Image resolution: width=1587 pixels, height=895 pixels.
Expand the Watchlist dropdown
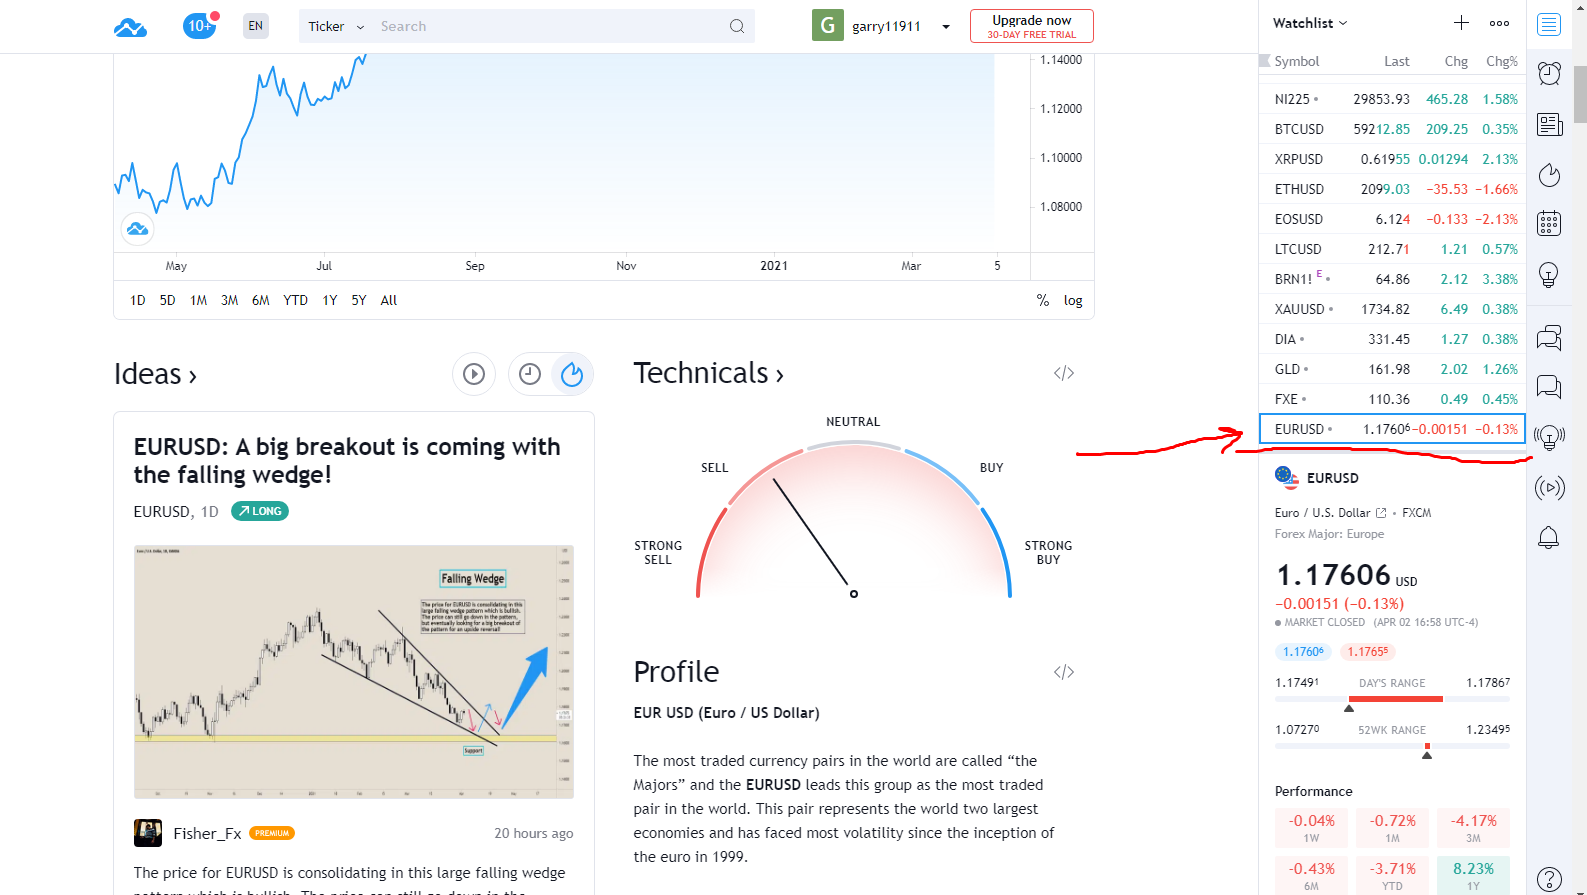[1310, 23]
